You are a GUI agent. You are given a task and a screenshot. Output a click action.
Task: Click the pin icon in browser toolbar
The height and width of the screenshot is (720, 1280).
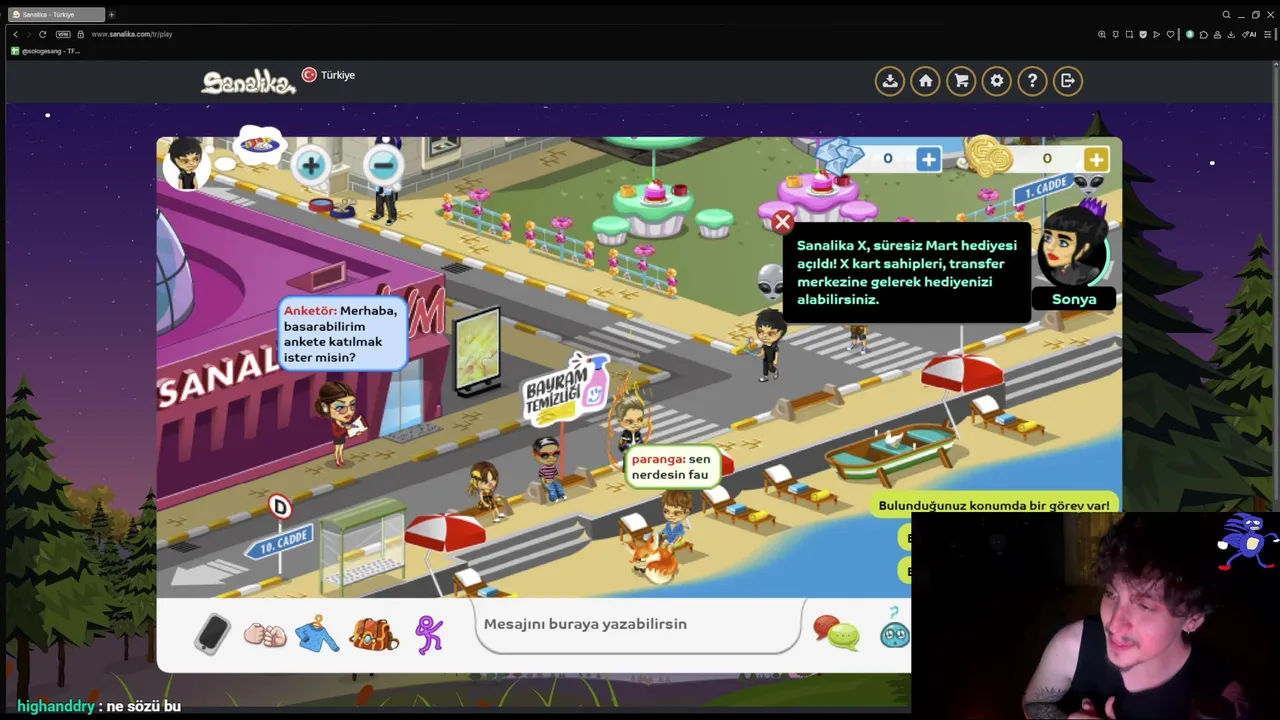point(1116,34)
